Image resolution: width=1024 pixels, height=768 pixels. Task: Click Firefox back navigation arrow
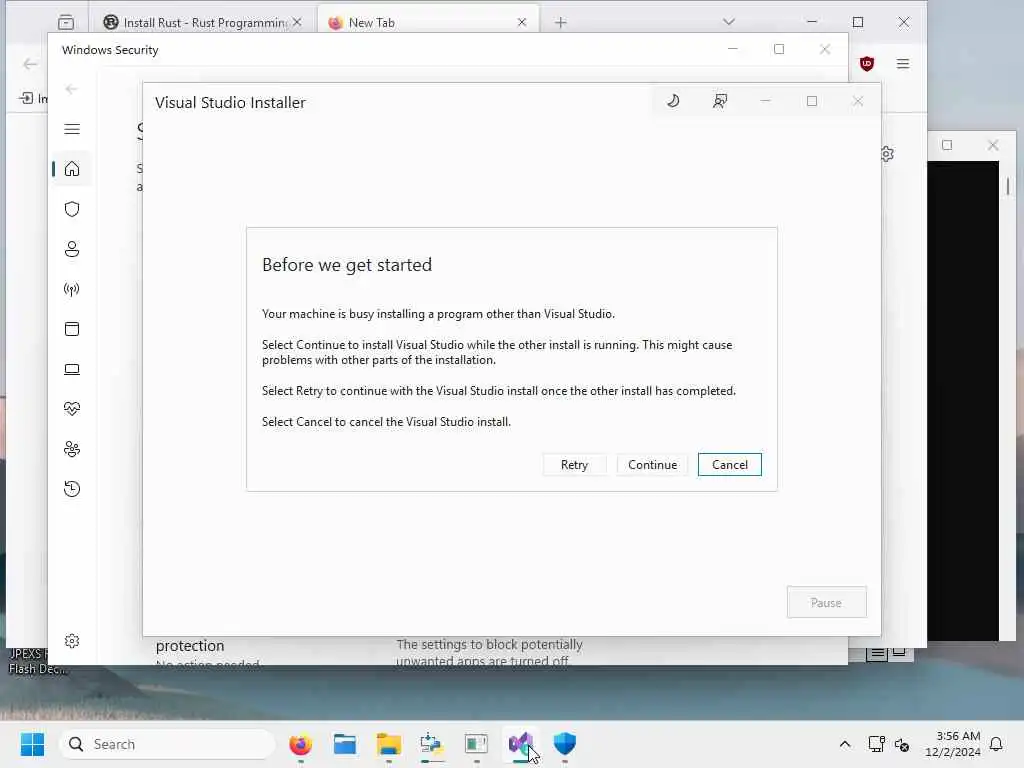coord(30,64)
